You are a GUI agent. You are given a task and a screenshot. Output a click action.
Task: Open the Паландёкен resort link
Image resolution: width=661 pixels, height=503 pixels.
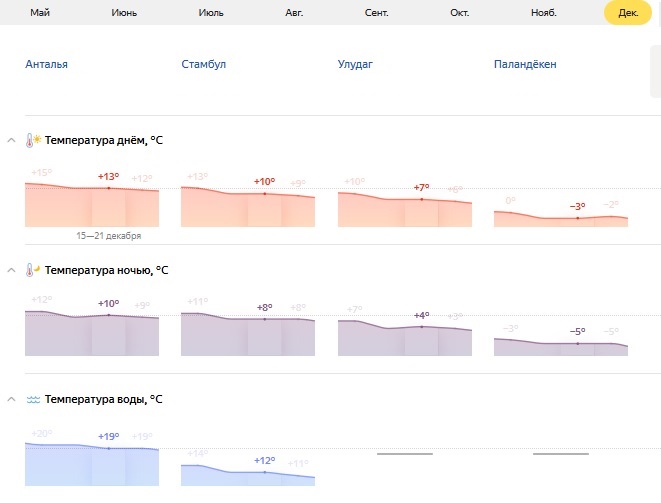tap(525, 64)
